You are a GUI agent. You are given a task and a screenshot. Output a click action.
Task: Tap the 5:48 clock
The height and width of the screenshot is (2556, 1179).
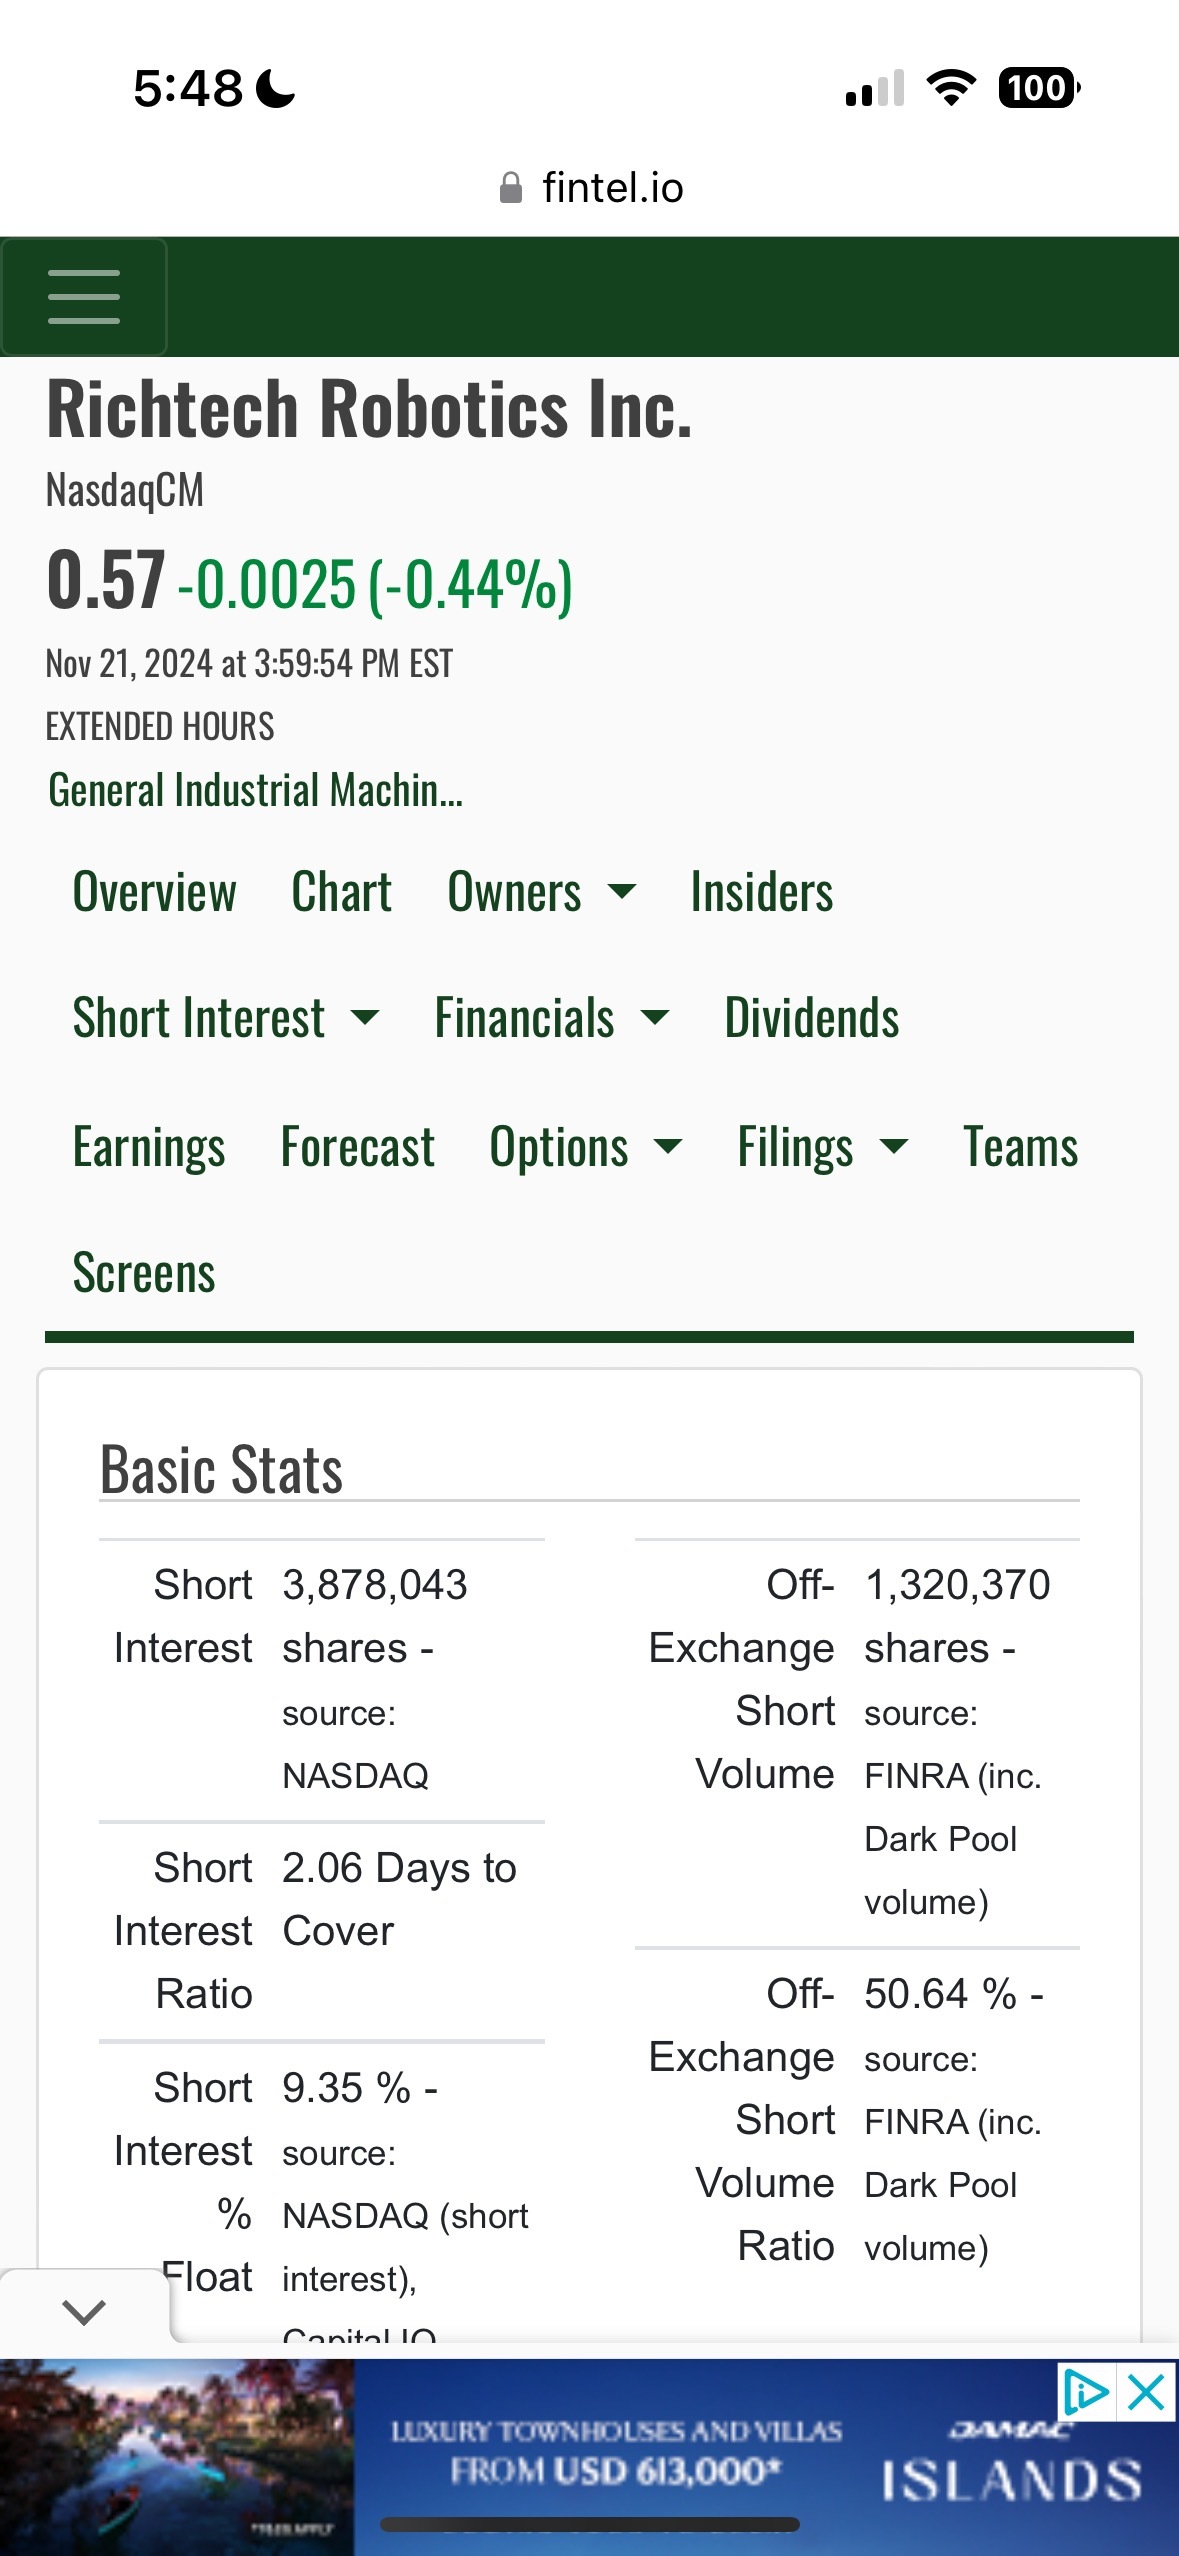pos(188,88)
